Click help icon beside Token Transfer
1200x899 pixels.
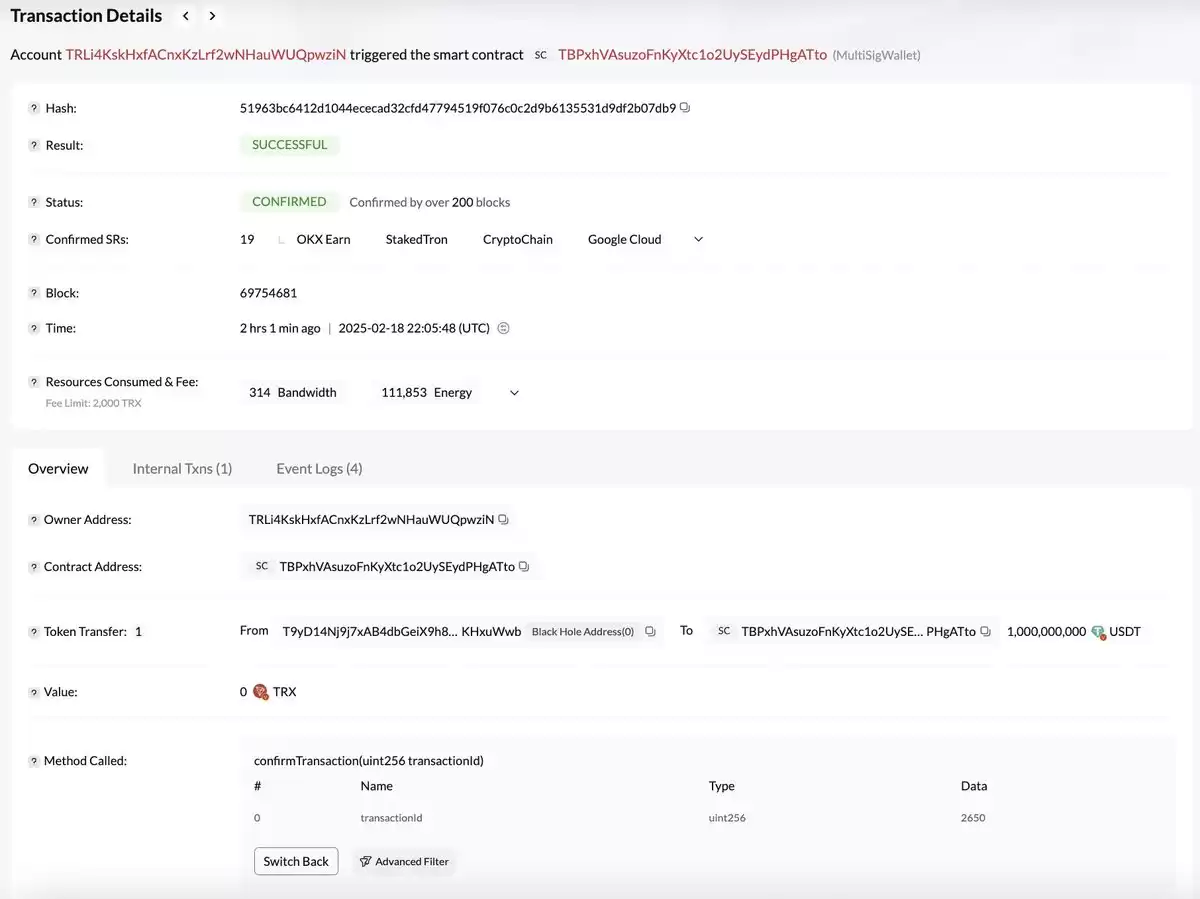point(34,632)
